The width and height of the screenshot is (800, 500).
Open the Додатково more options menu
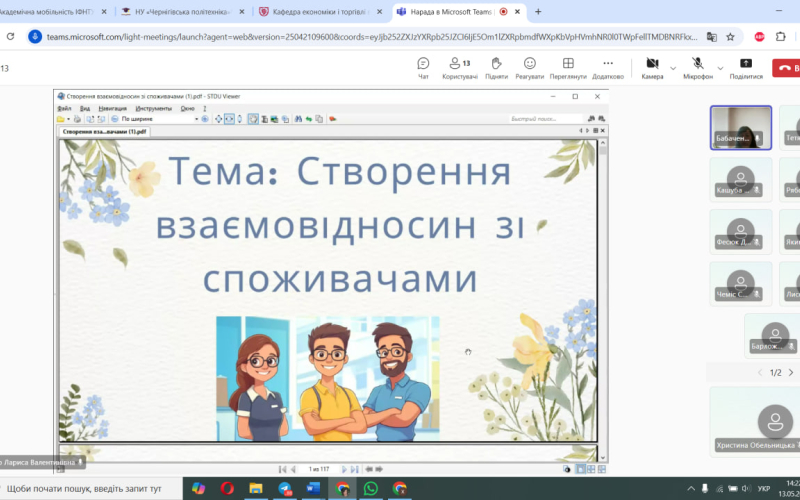pos(608,68)
